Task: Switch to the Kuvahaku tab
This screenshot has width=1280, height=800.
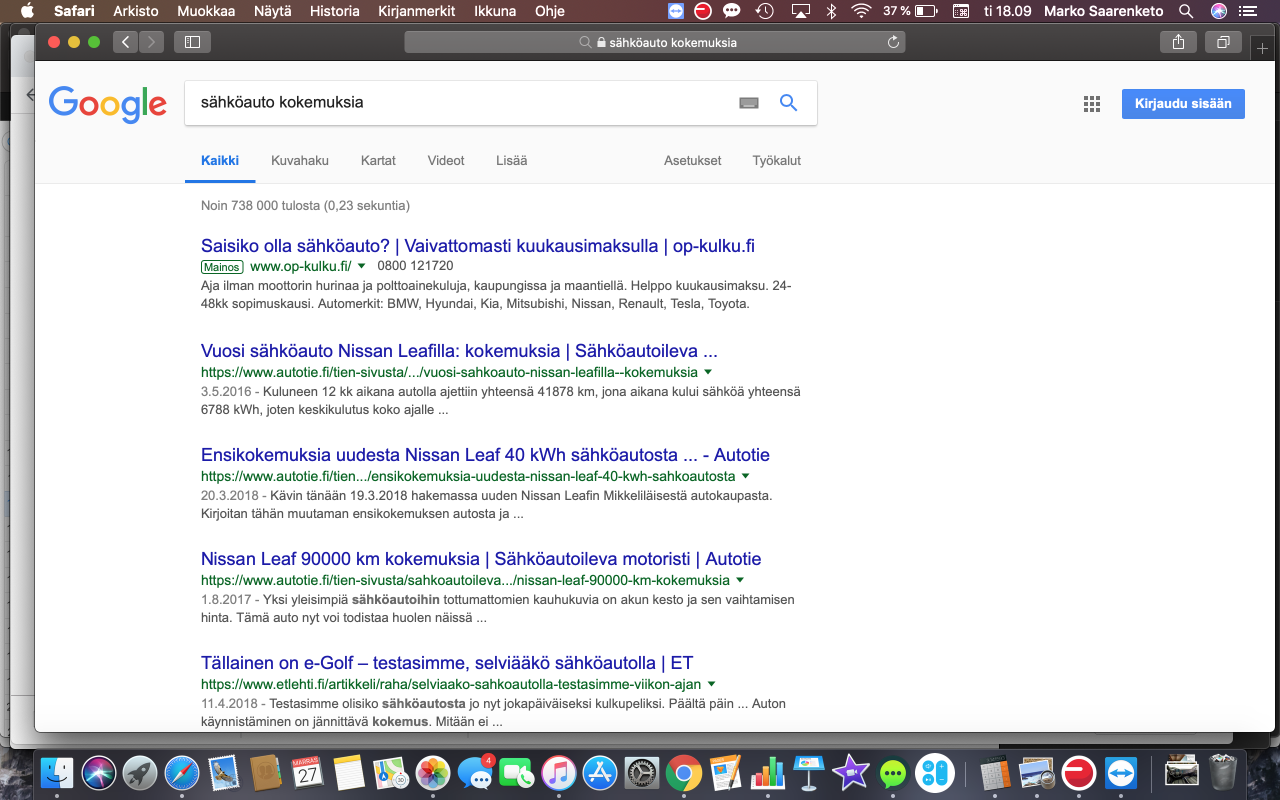Action: coord(299,160)
